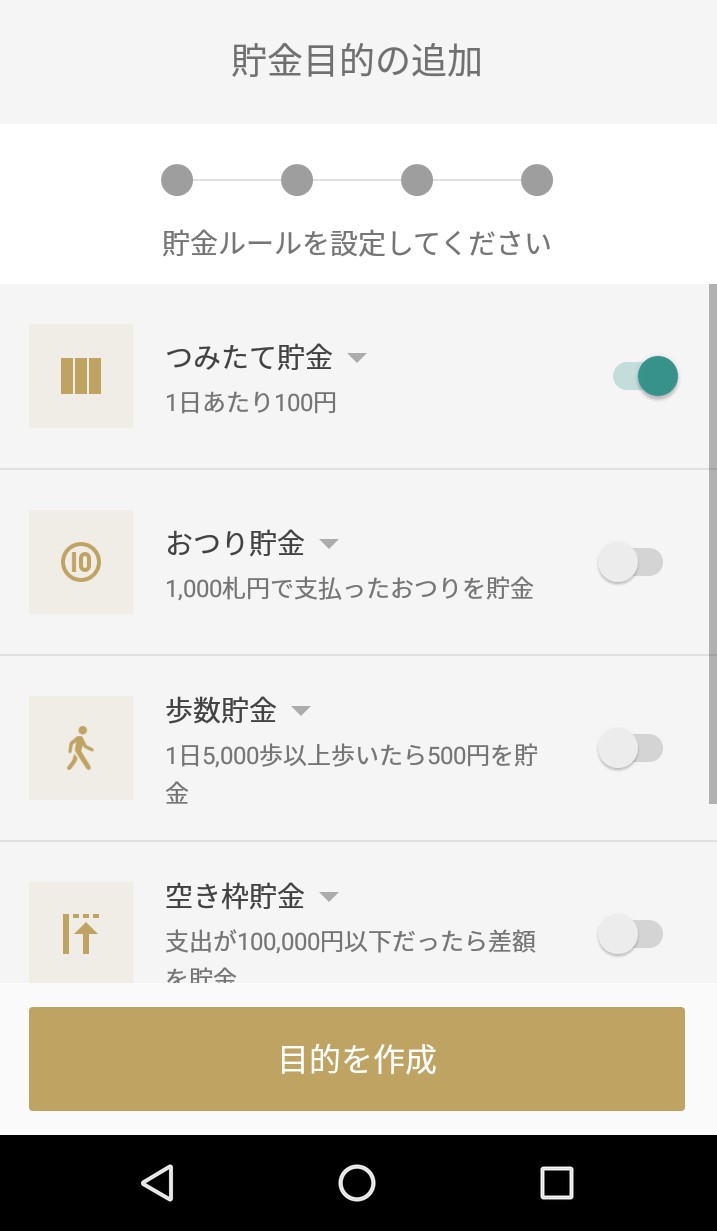Disable the つみたて貯金 toggle switch
This screenshot has width=717, height=1231.
tap(645, 376)
